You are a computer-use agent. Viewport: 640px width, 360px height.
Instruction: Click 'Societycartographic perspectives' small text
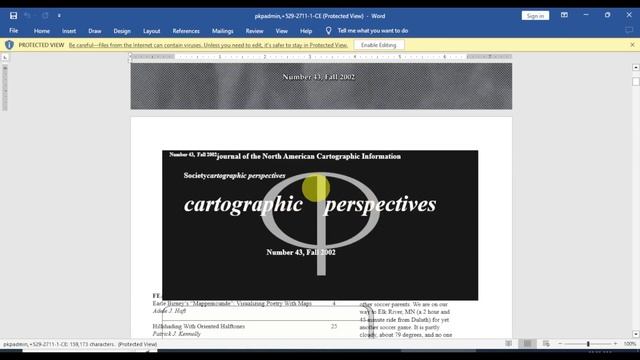(234, 176)
